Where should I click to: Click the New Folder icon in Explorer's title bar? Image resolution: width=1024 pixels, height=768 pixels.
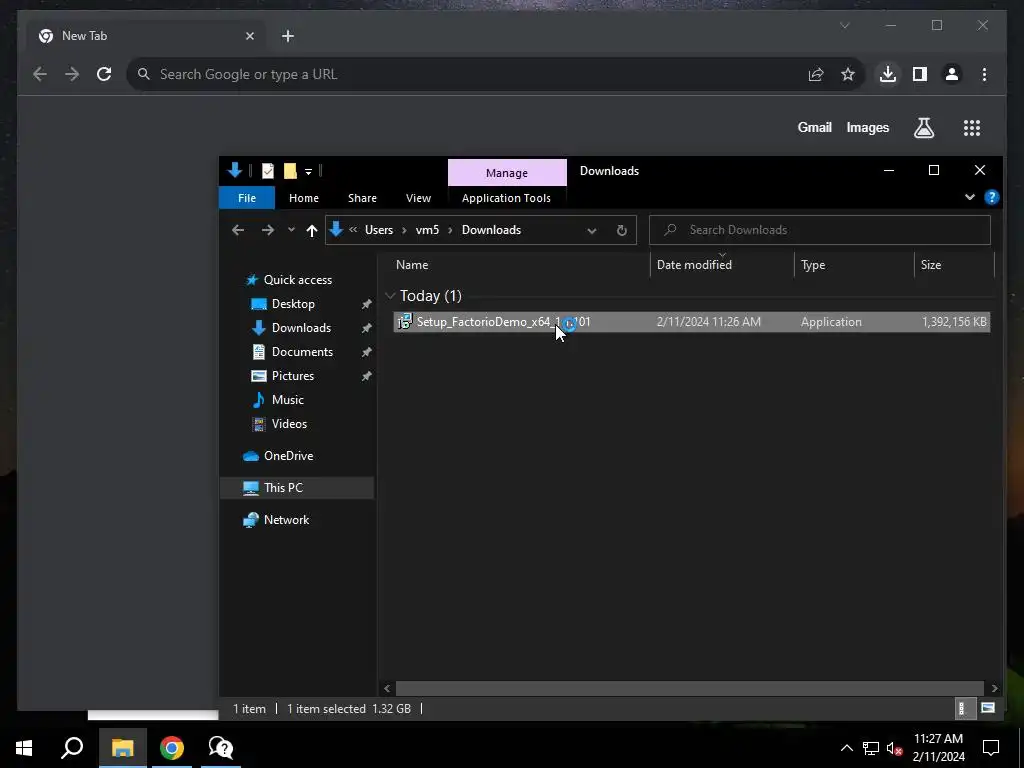(x=290, y=171)
